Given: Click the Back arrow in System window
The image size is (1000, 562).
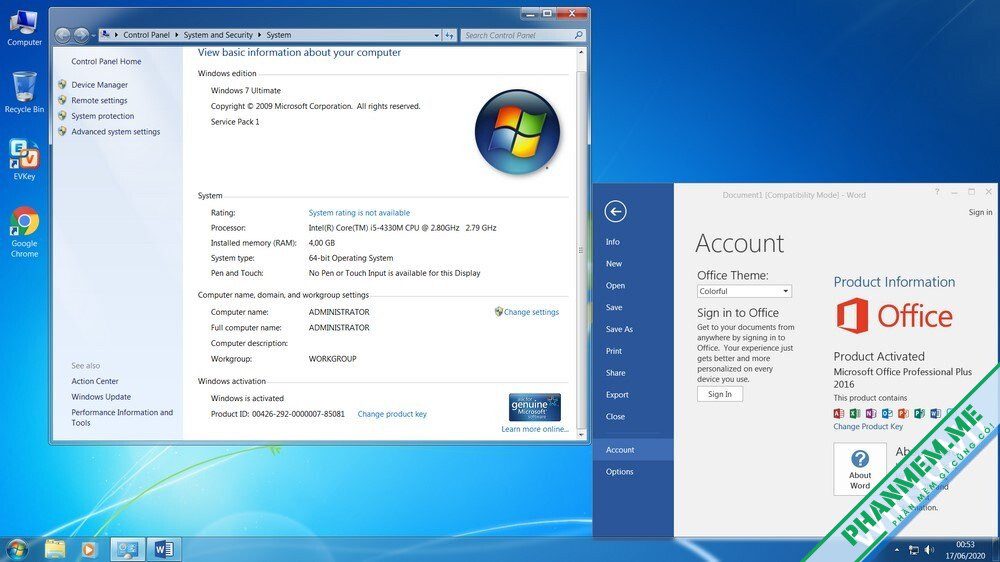Looking at the screenshot, I should tap(62, 35).
